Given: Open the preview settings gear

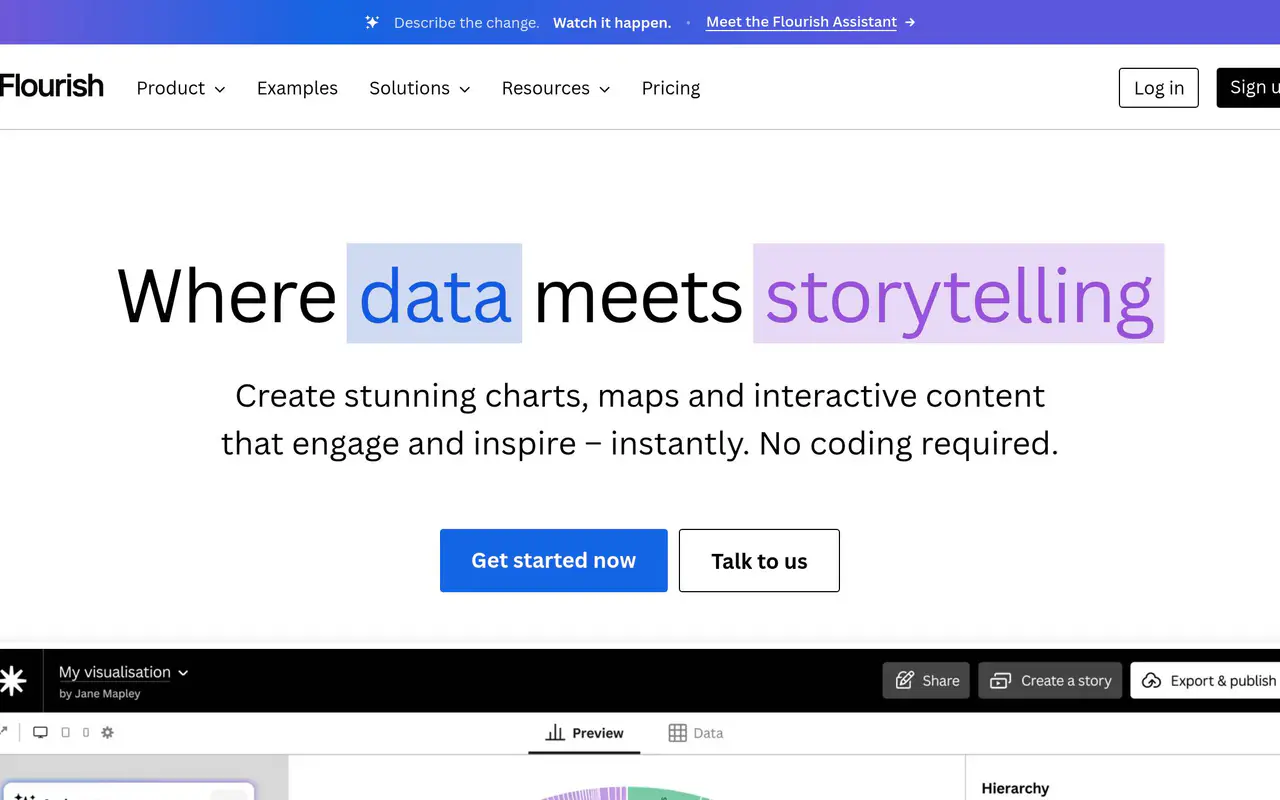Looking at the screenshot, I should (x=108, y=733).
